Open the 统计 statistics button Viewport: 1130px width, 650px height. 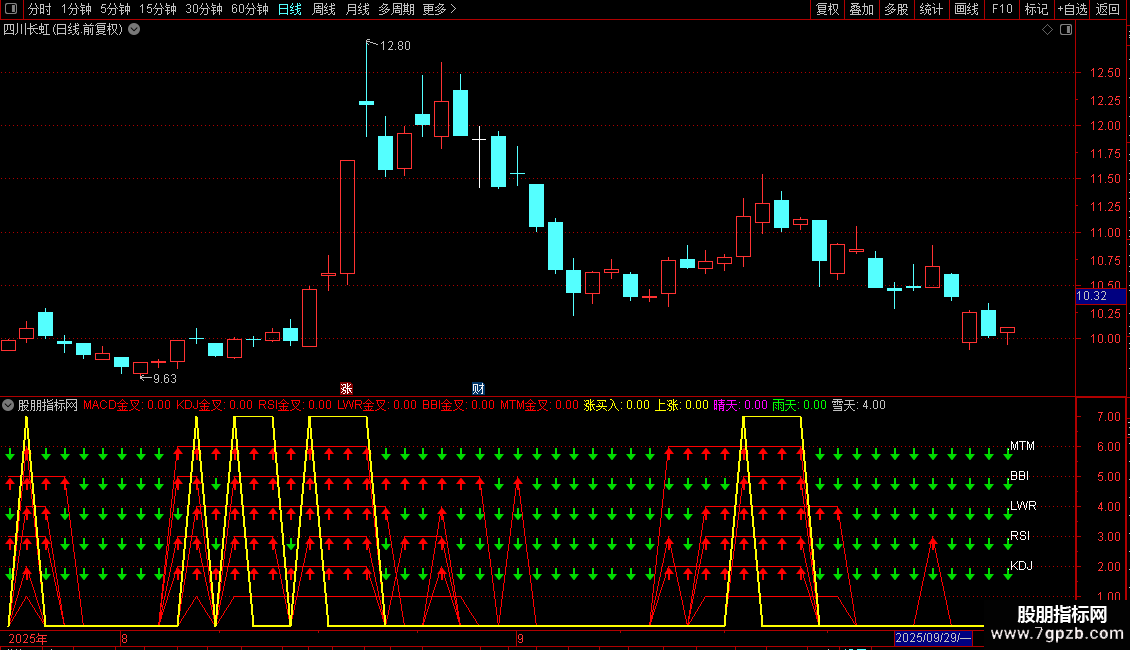(x=931, y=9)
